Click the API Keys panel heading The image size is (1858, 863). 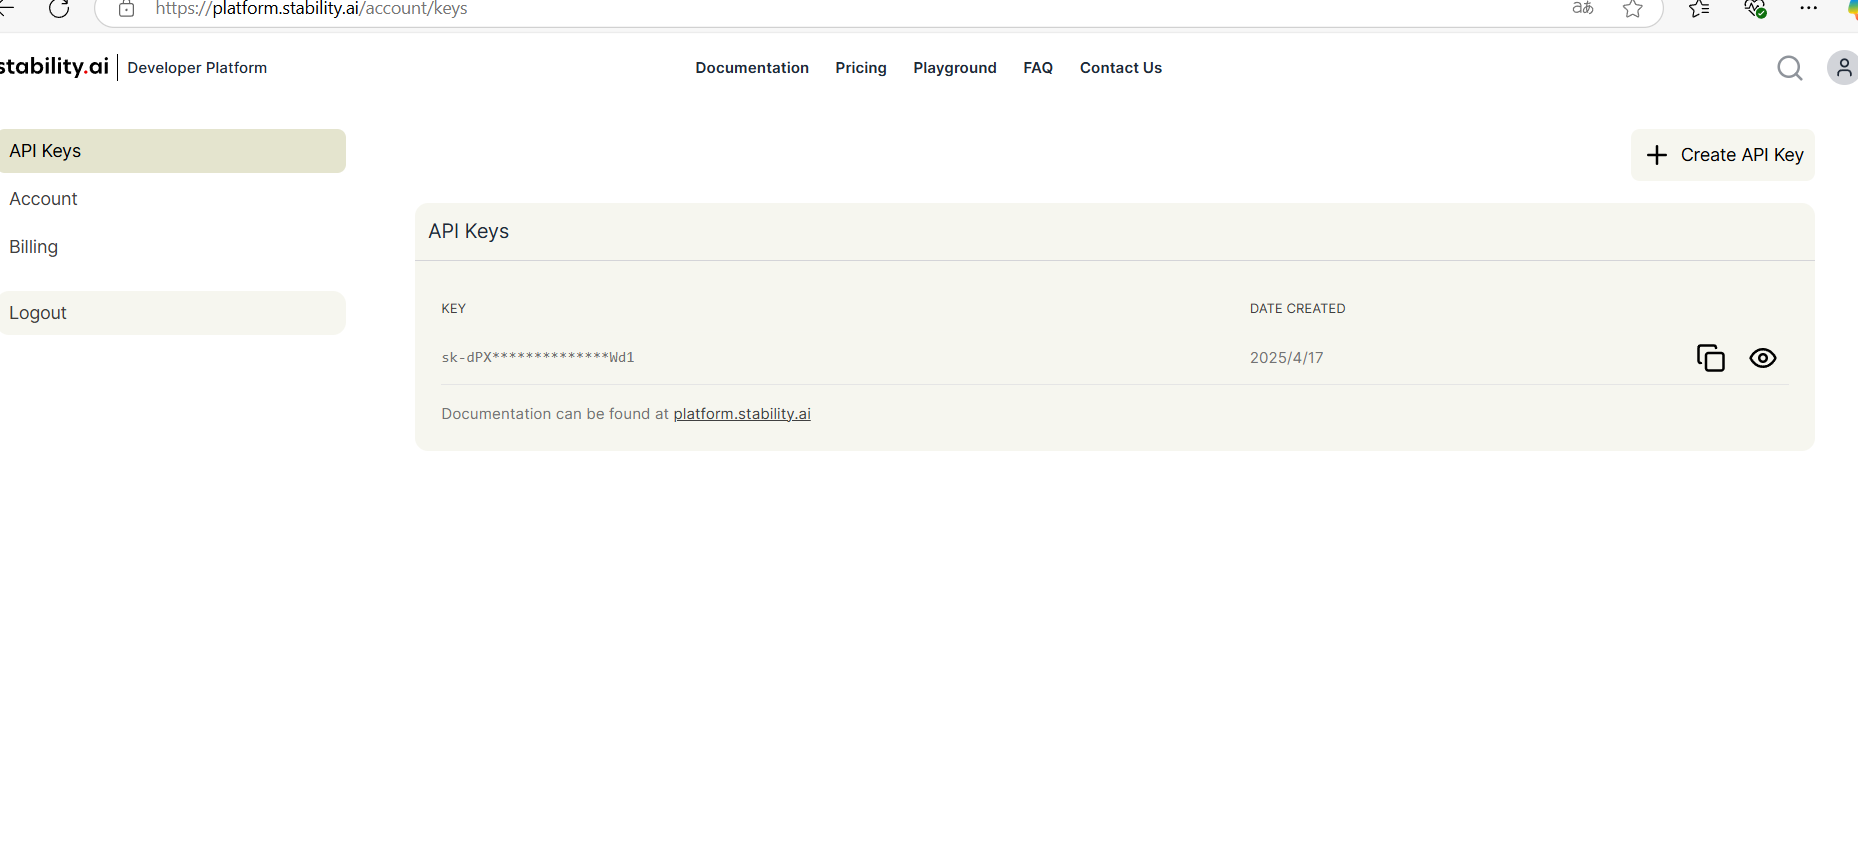point(469,231)
